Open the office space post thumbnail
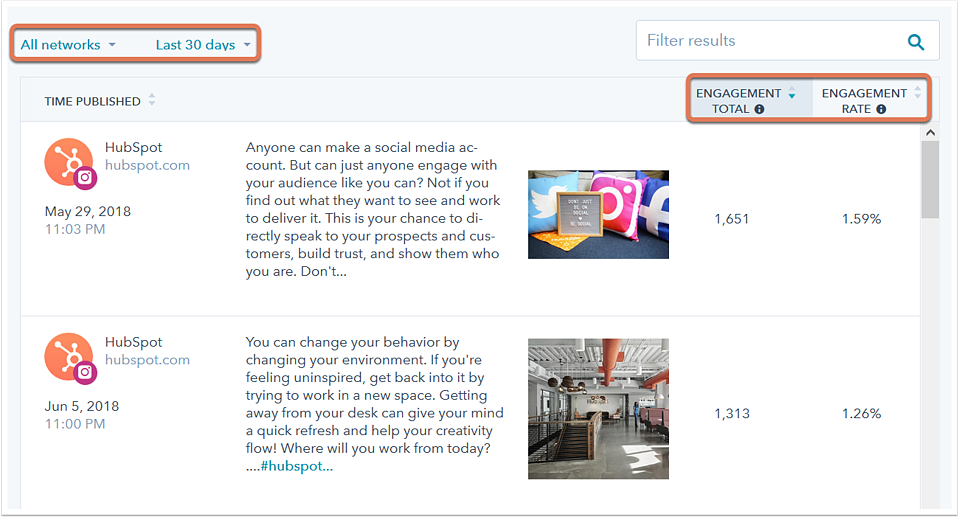This screenshot has height=517, width=959. point(598,409)
